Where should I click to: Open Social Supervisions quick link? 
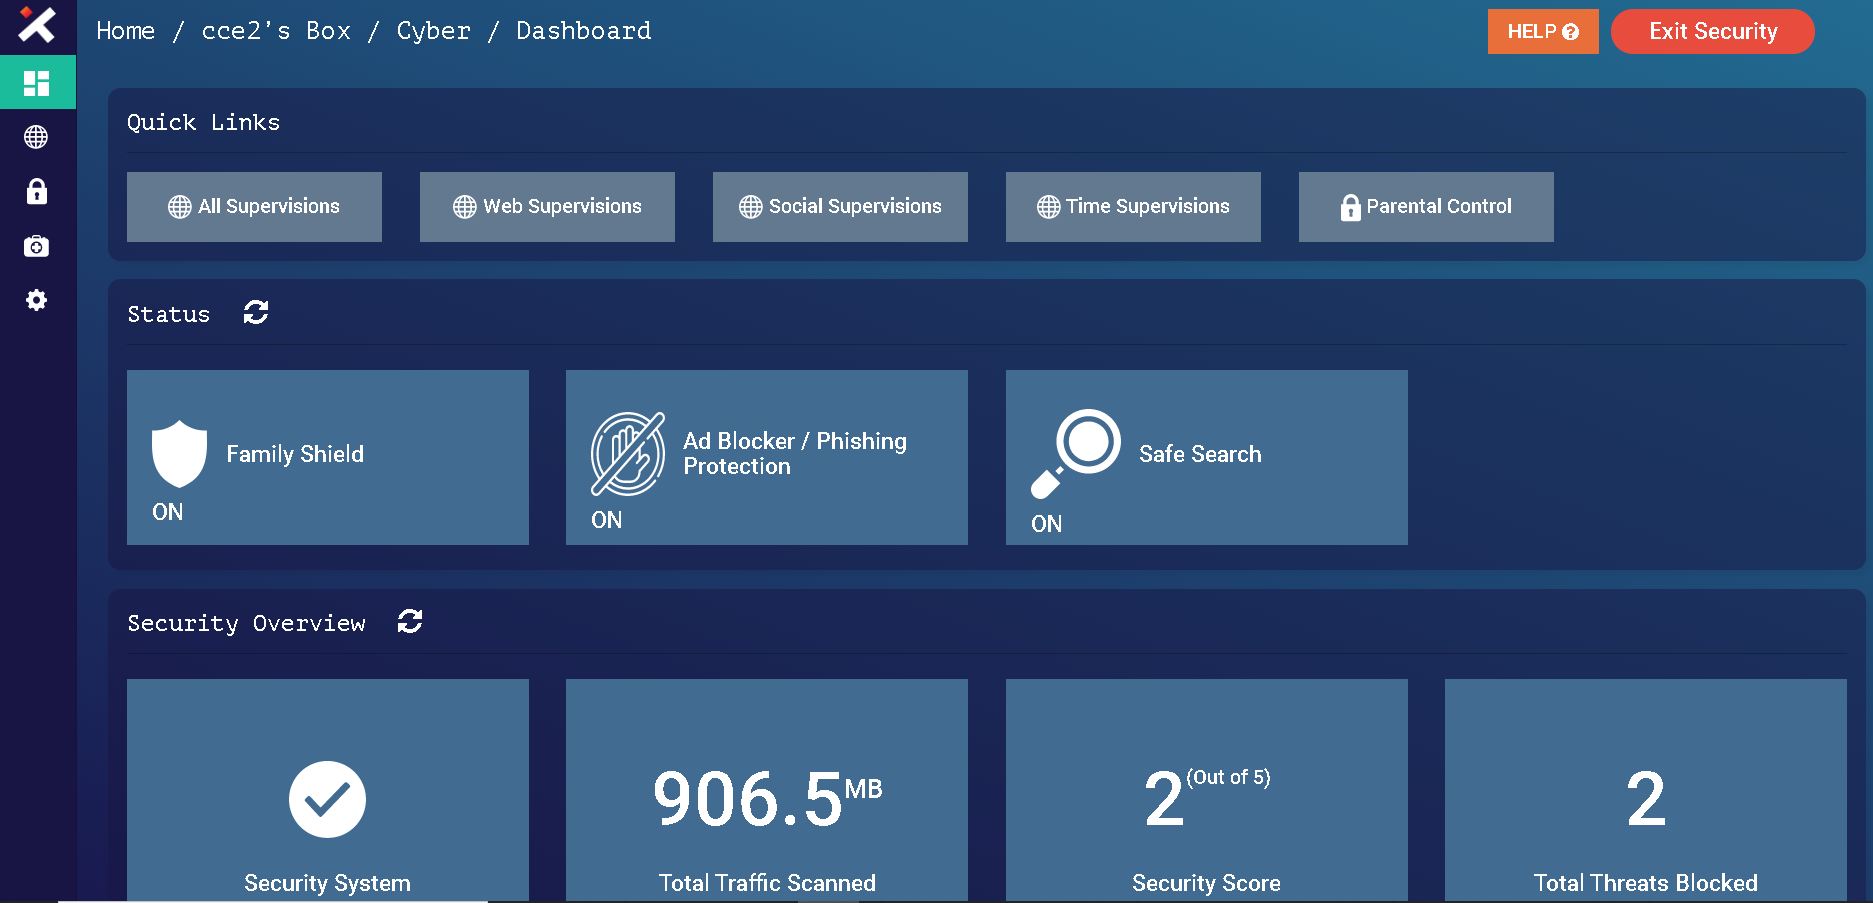[840, 207]
